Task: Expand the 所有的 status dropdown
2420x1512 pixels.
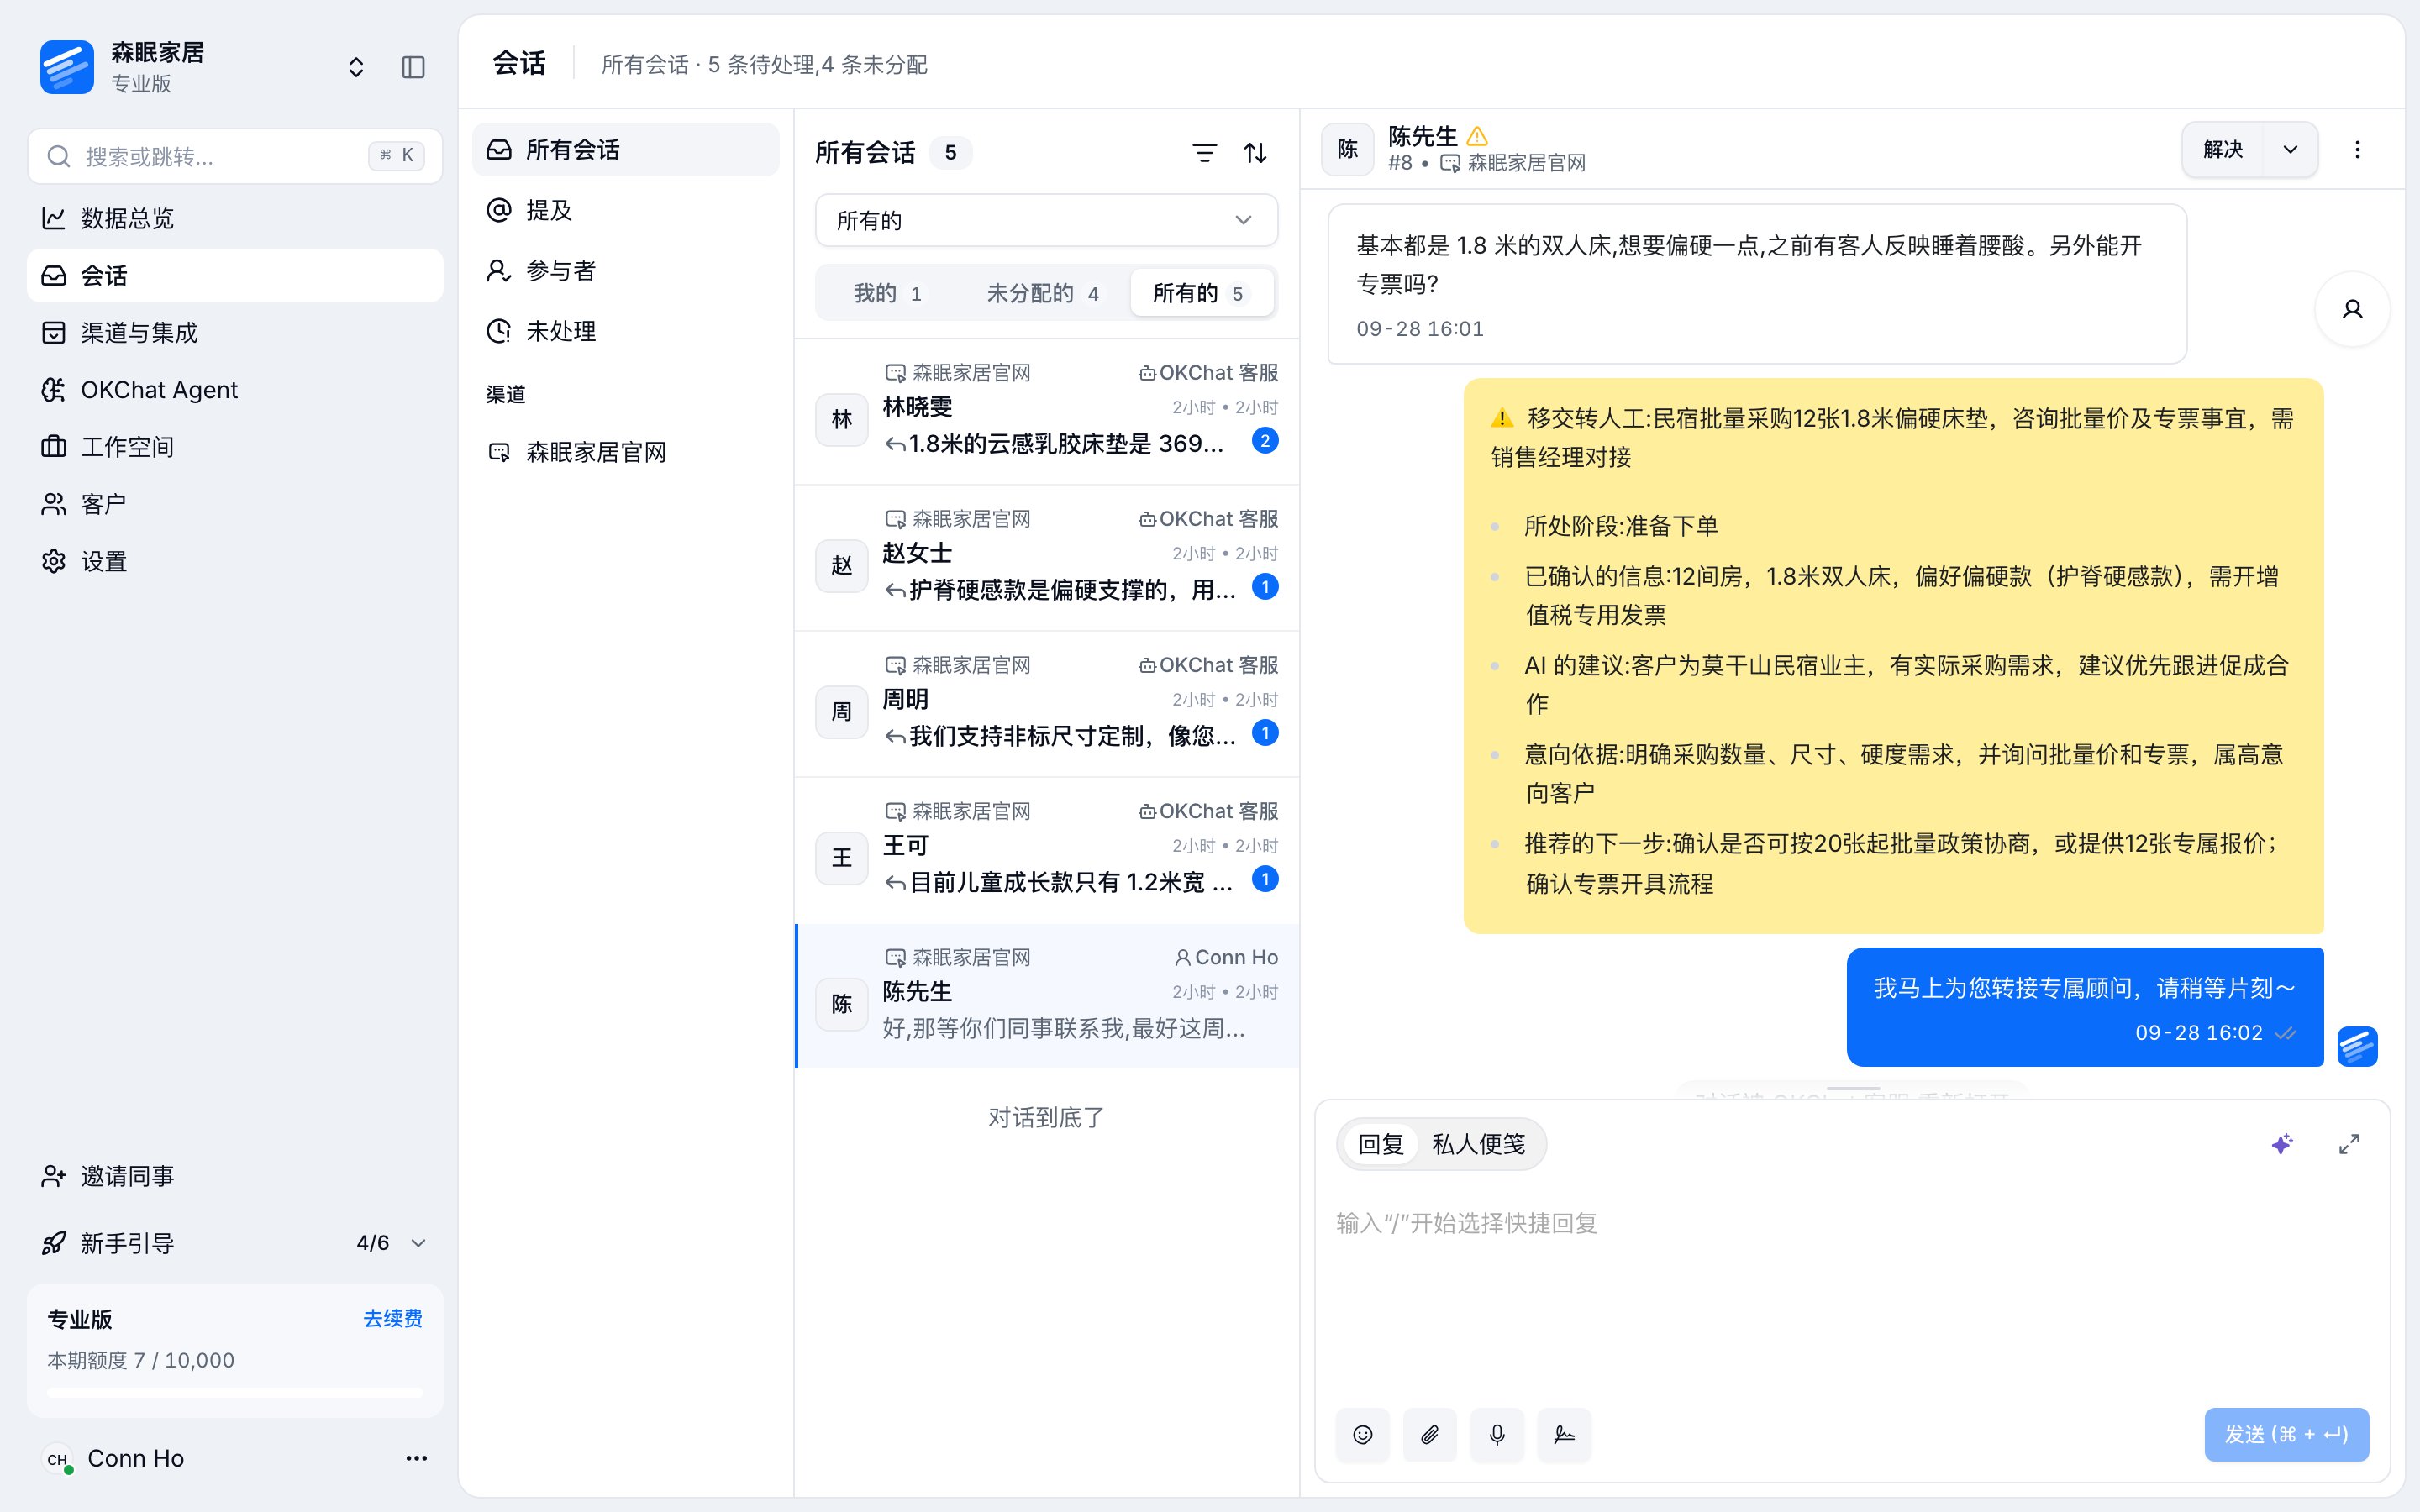Action: point(1046,220)
